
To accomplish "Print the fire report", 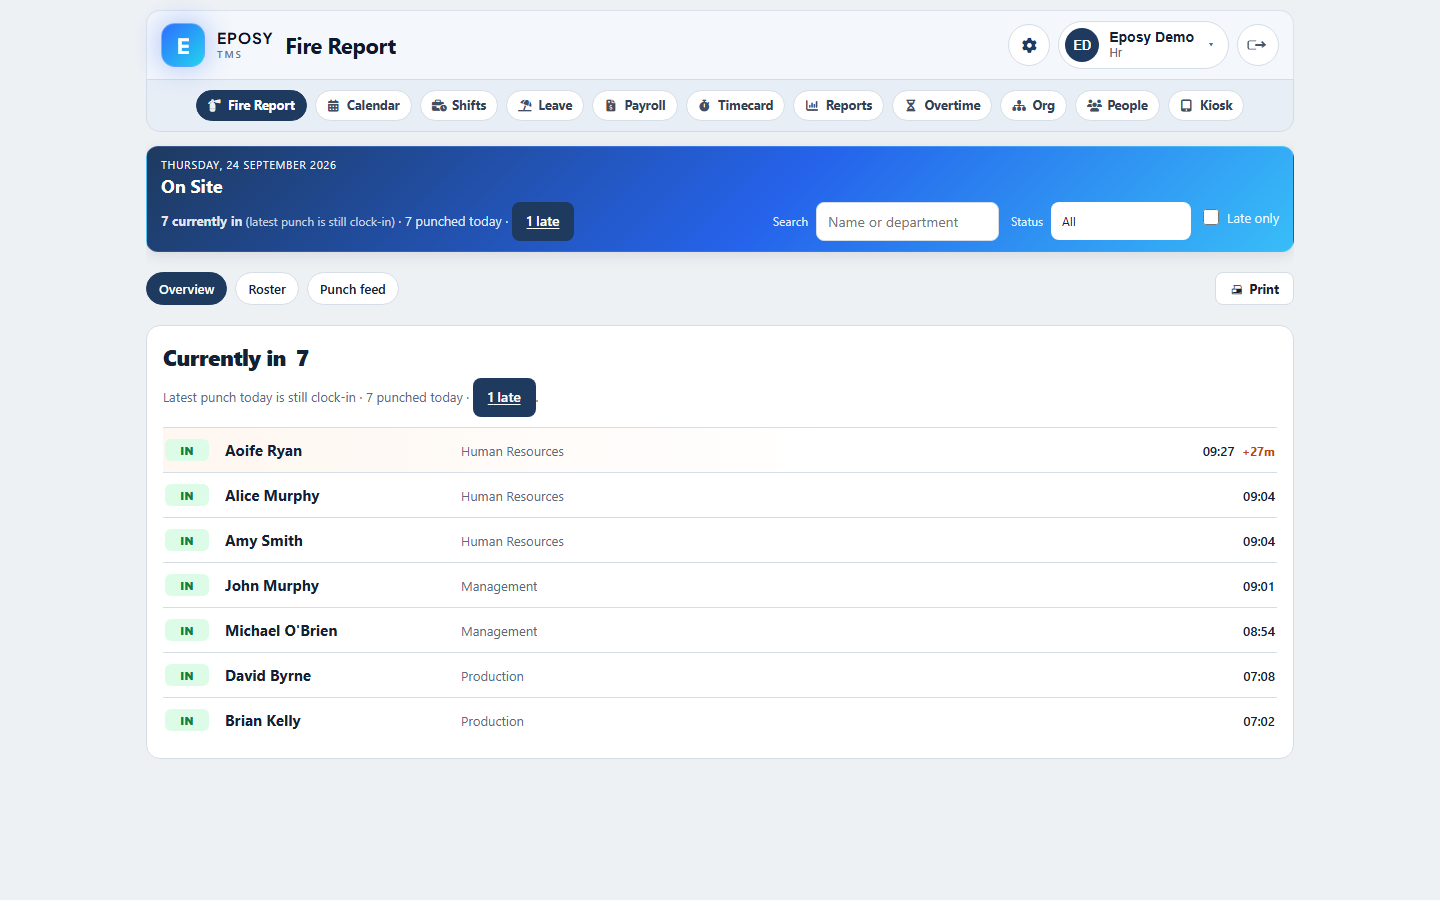I will (x=1254, y=289).
